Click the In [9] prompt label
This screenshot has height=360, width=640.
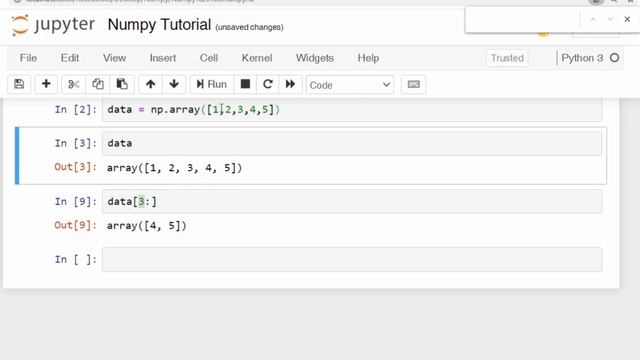pyautogui.click(x=76, y=202)
